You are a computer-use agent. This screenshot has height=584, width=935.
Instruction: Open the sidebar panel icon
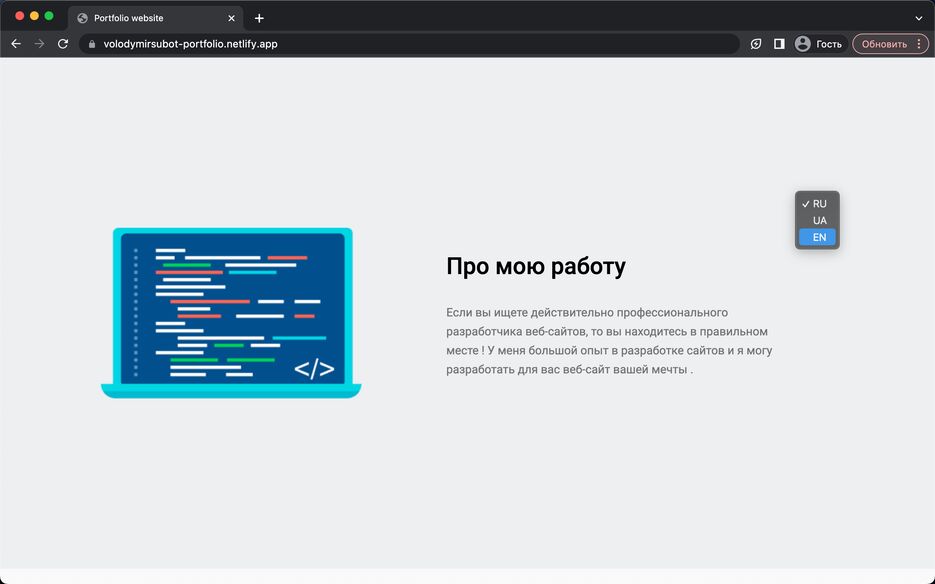click(x=778, y=43)
